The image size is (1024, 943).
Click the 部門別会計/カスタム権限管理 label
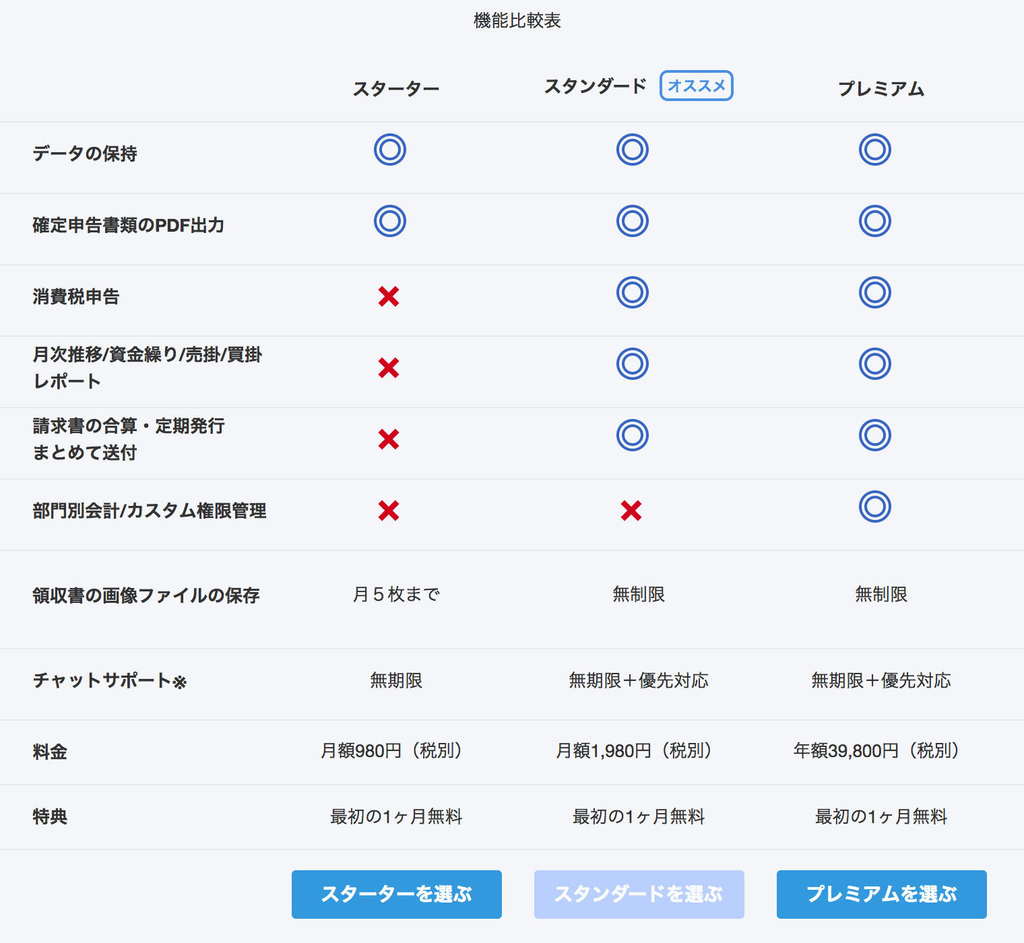click(x=150, y=511)
